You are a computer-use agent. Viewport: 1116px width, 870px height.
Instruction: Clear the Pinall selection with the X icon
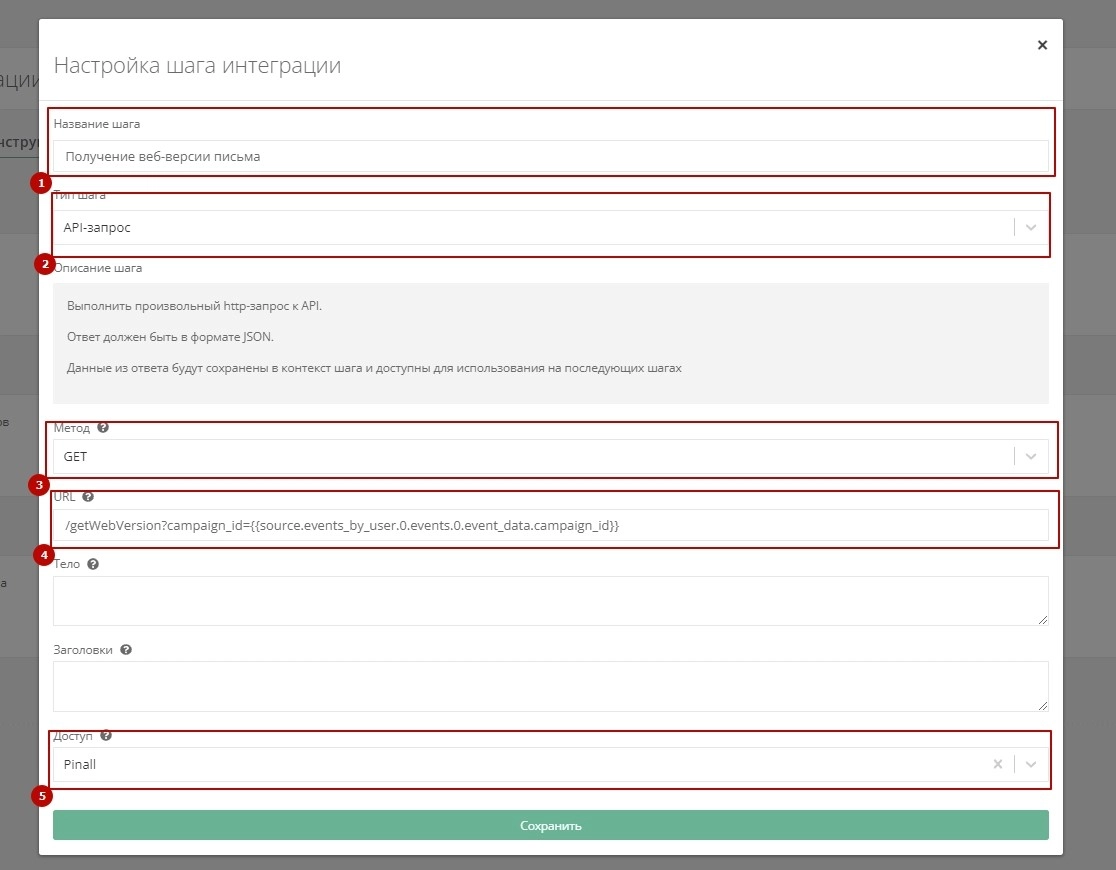997,764
